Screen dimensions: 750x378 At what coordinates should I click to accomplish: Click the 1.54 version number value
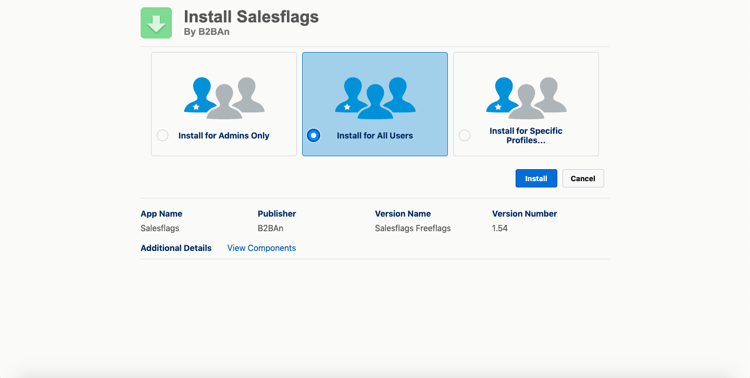(x=500, y=228)
